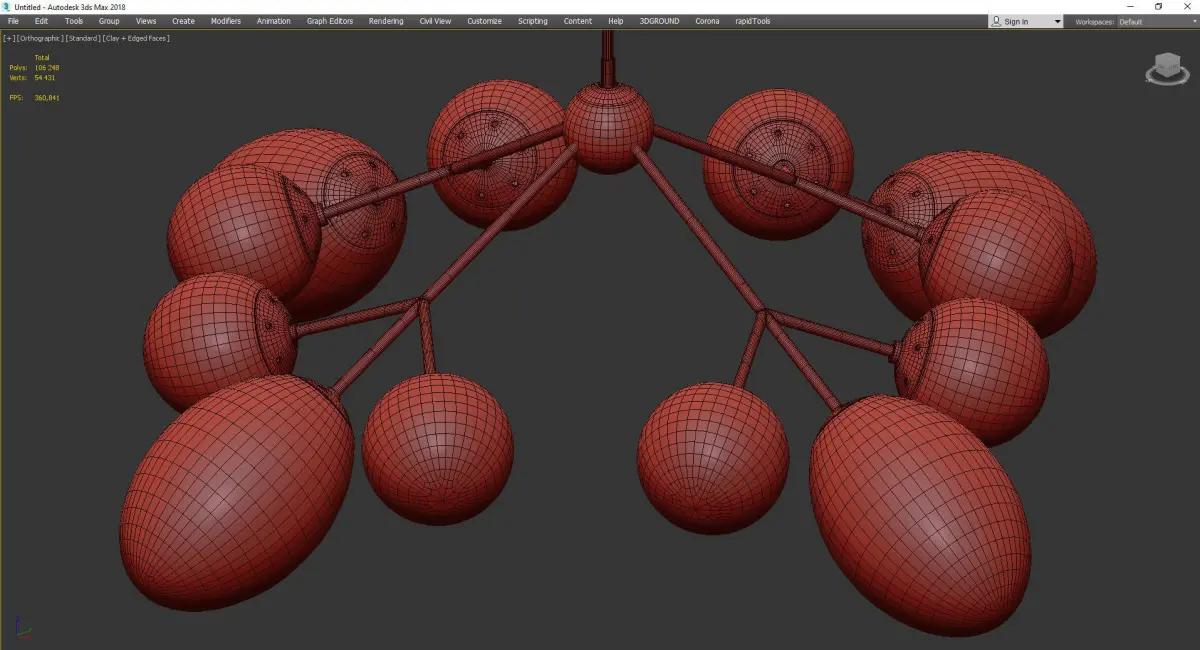The width and height of the screenshot is (1200, 650).
Task: Open the Rendering menu
Action: 386,21
